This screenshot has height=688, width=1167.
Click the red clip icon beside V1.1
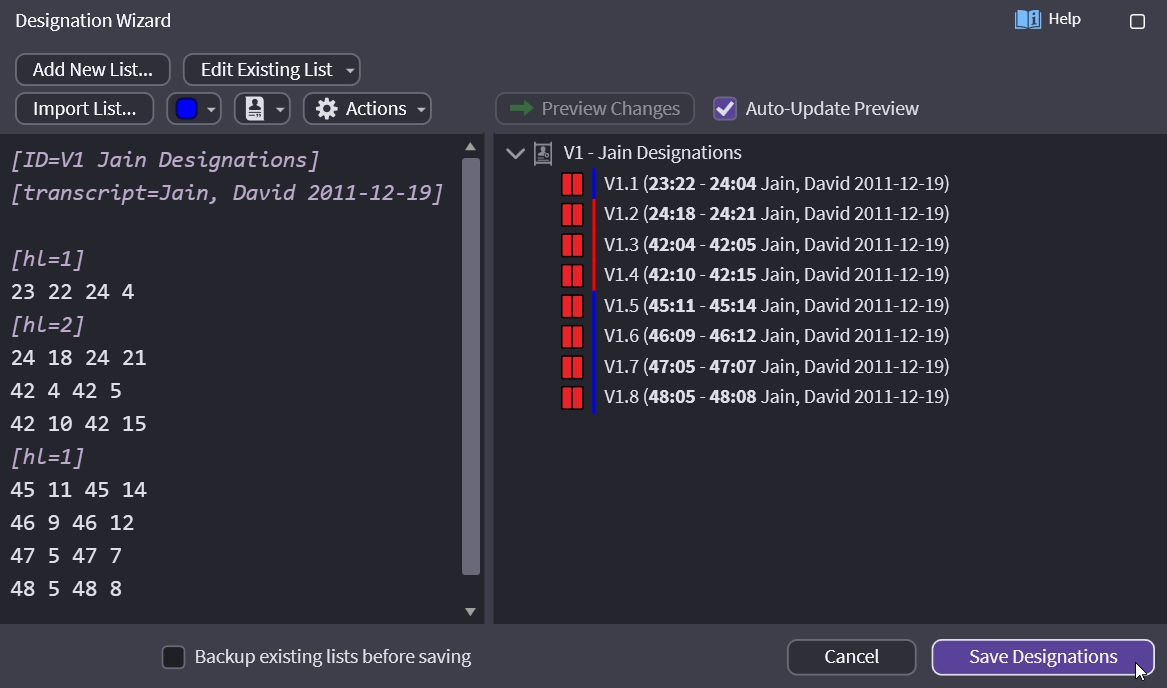tap(572, 184)
